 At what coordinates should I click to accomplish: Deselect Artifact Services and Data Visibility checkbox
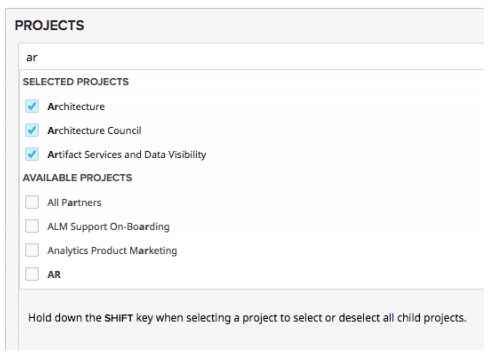pyautogui.click(x=32, y=154)
